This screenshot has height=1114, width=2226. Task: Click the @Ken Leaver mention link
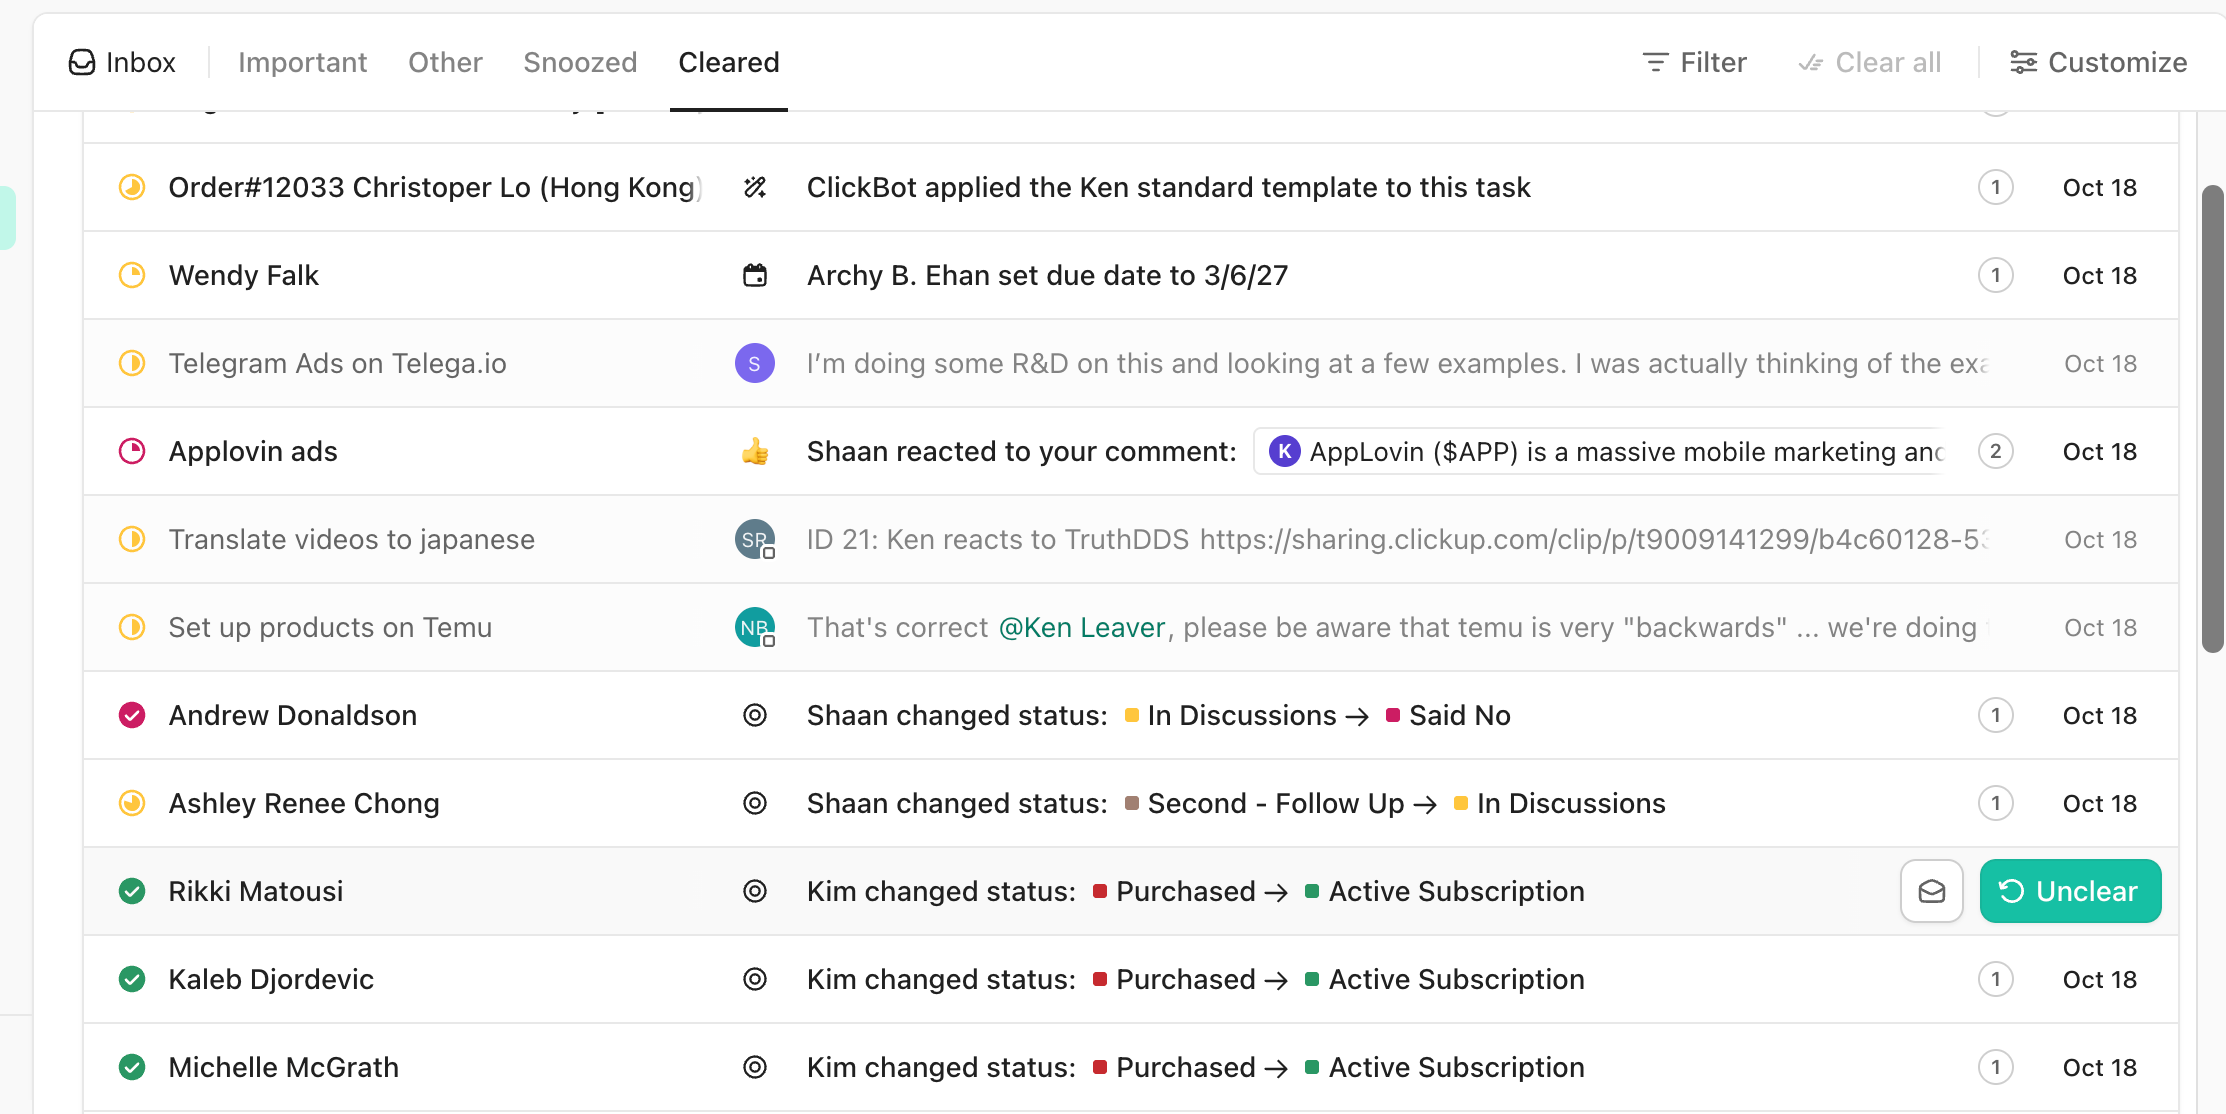1082,627
